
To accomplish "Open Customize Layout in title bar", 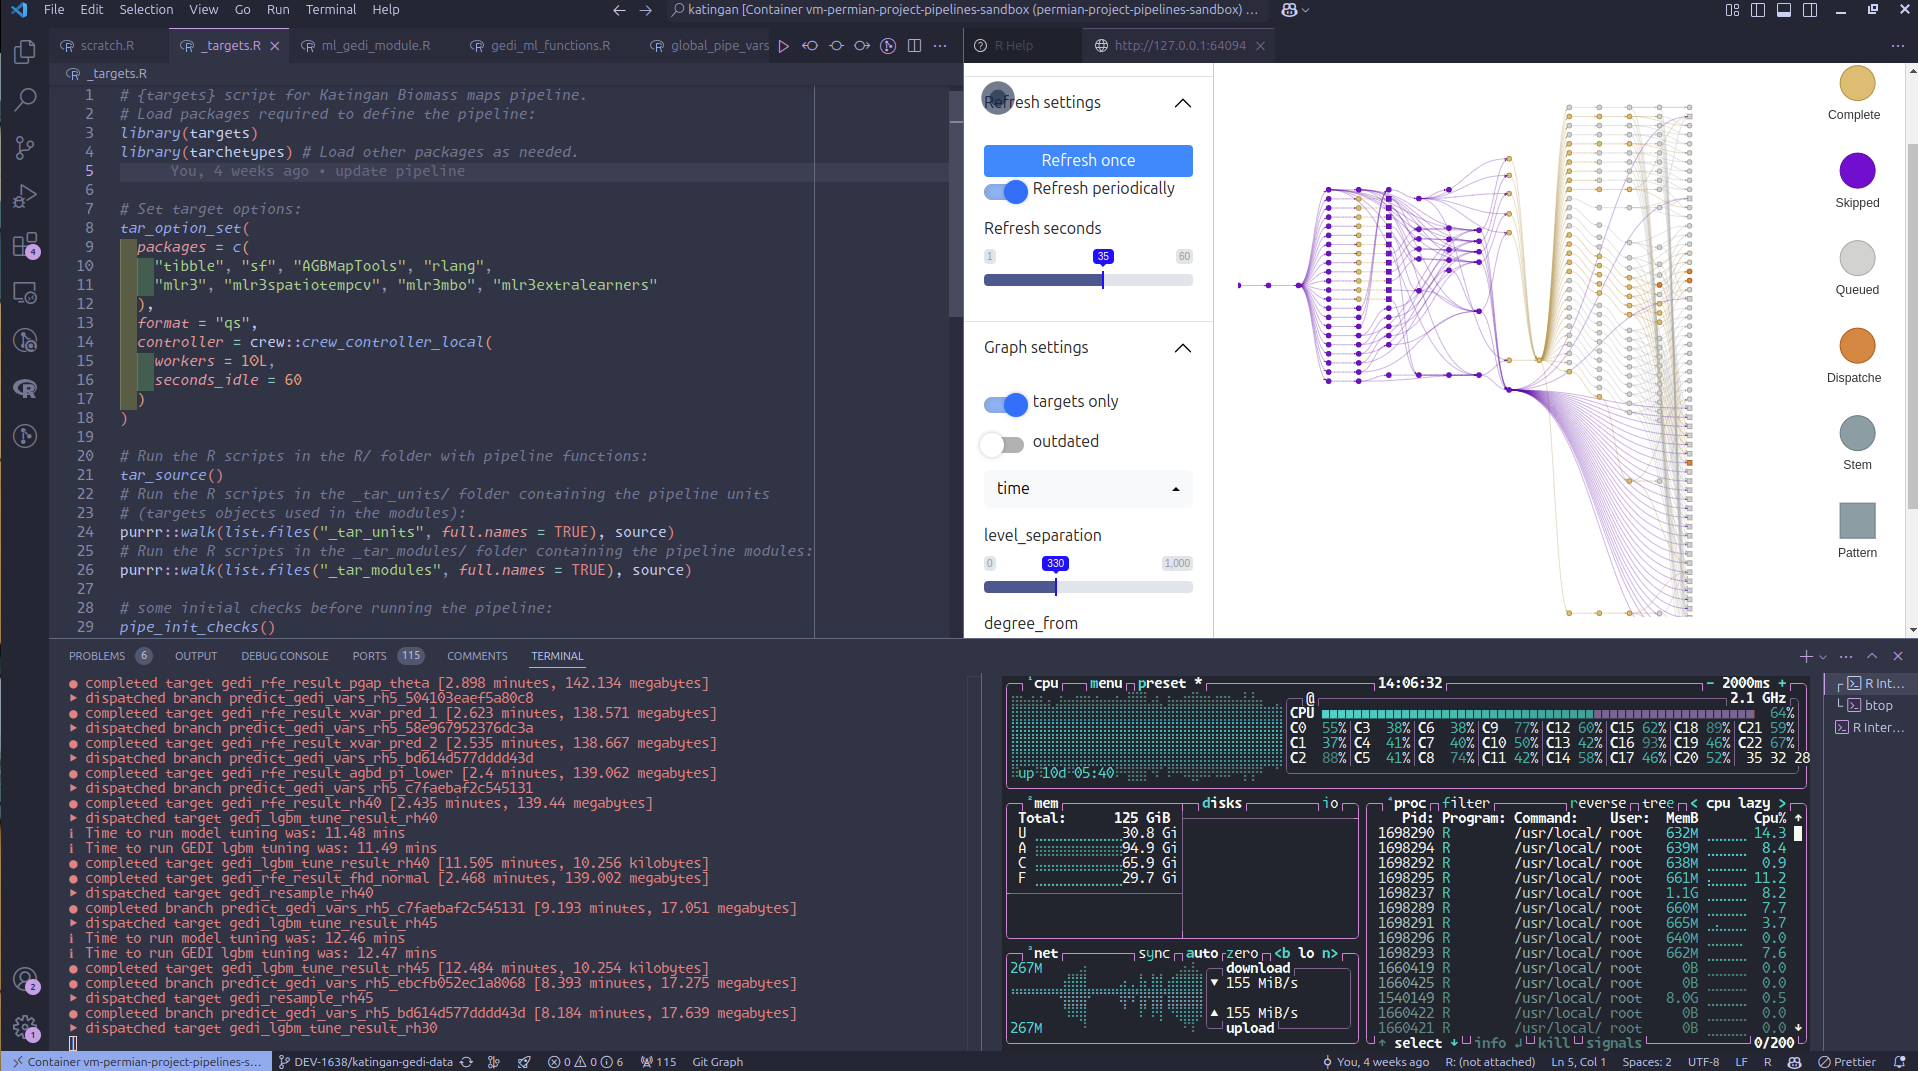I will pos(1733,10).
